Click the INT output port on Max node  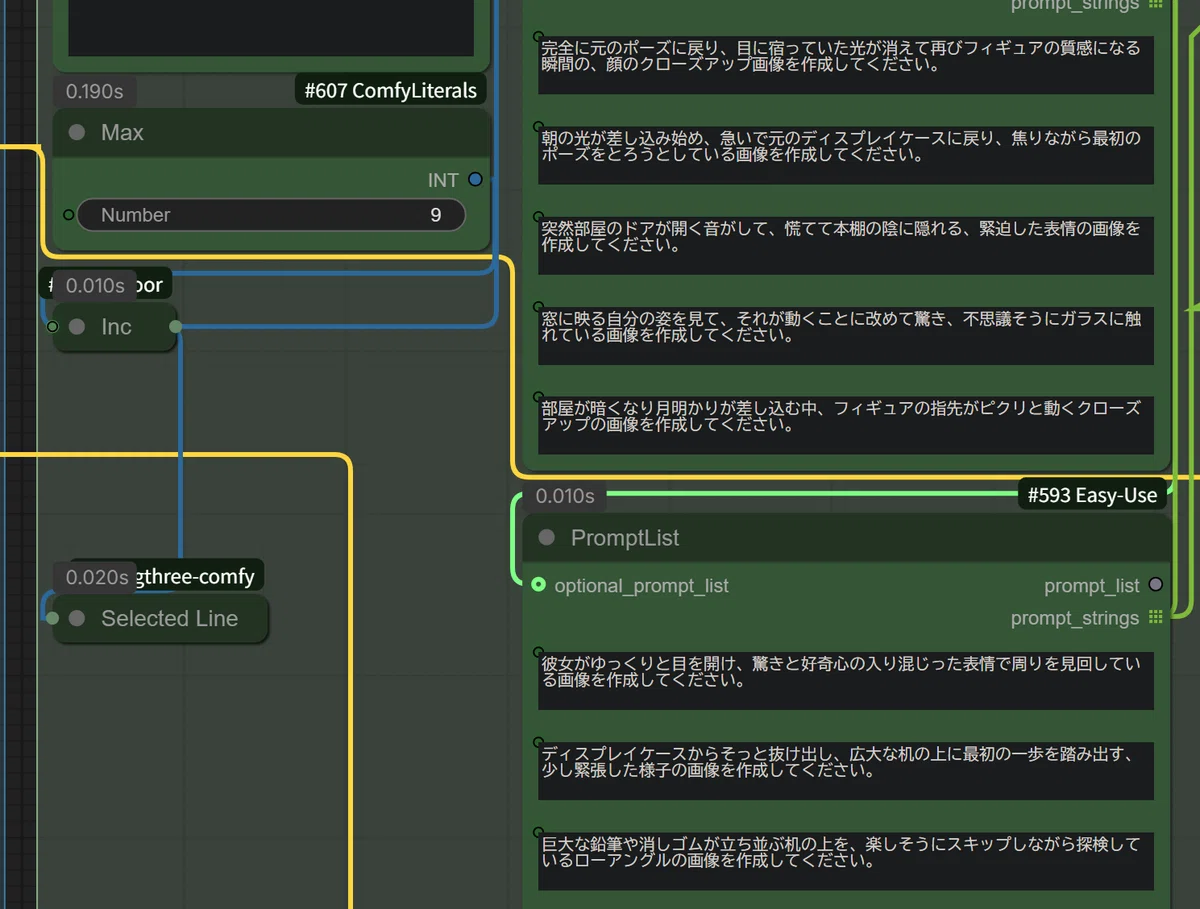click(x=475, y=180)
